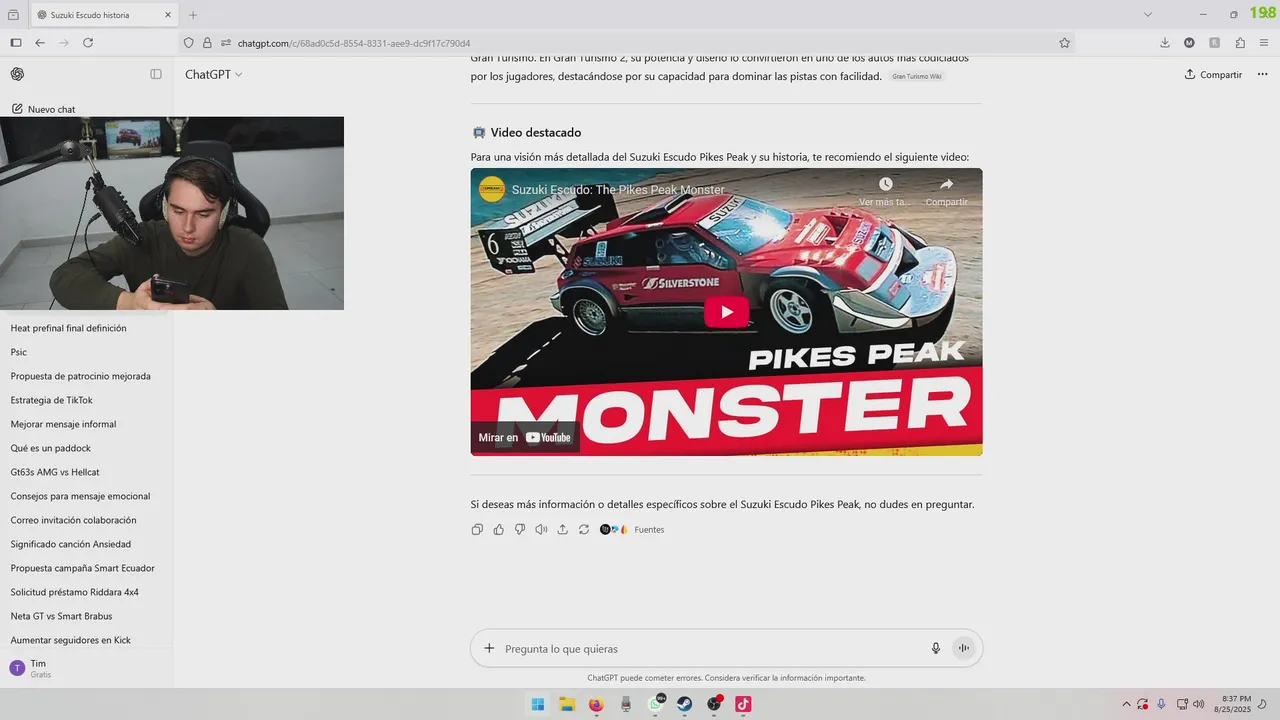Click the video Compartir arrow
The width and height of the screenshot is (1280, 720).
click(946, 192)
